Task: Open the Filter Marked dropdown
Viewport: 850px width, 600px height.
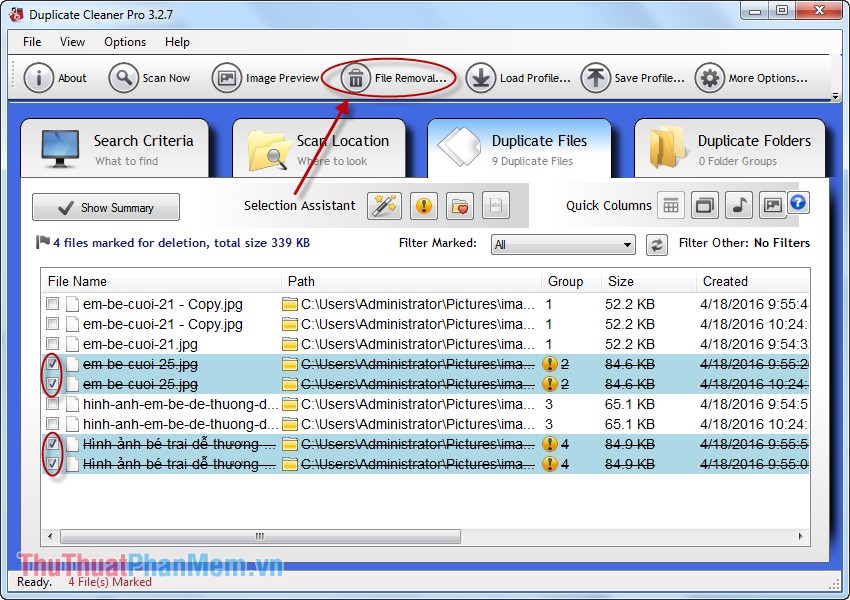Action: [x=562, y=244]
